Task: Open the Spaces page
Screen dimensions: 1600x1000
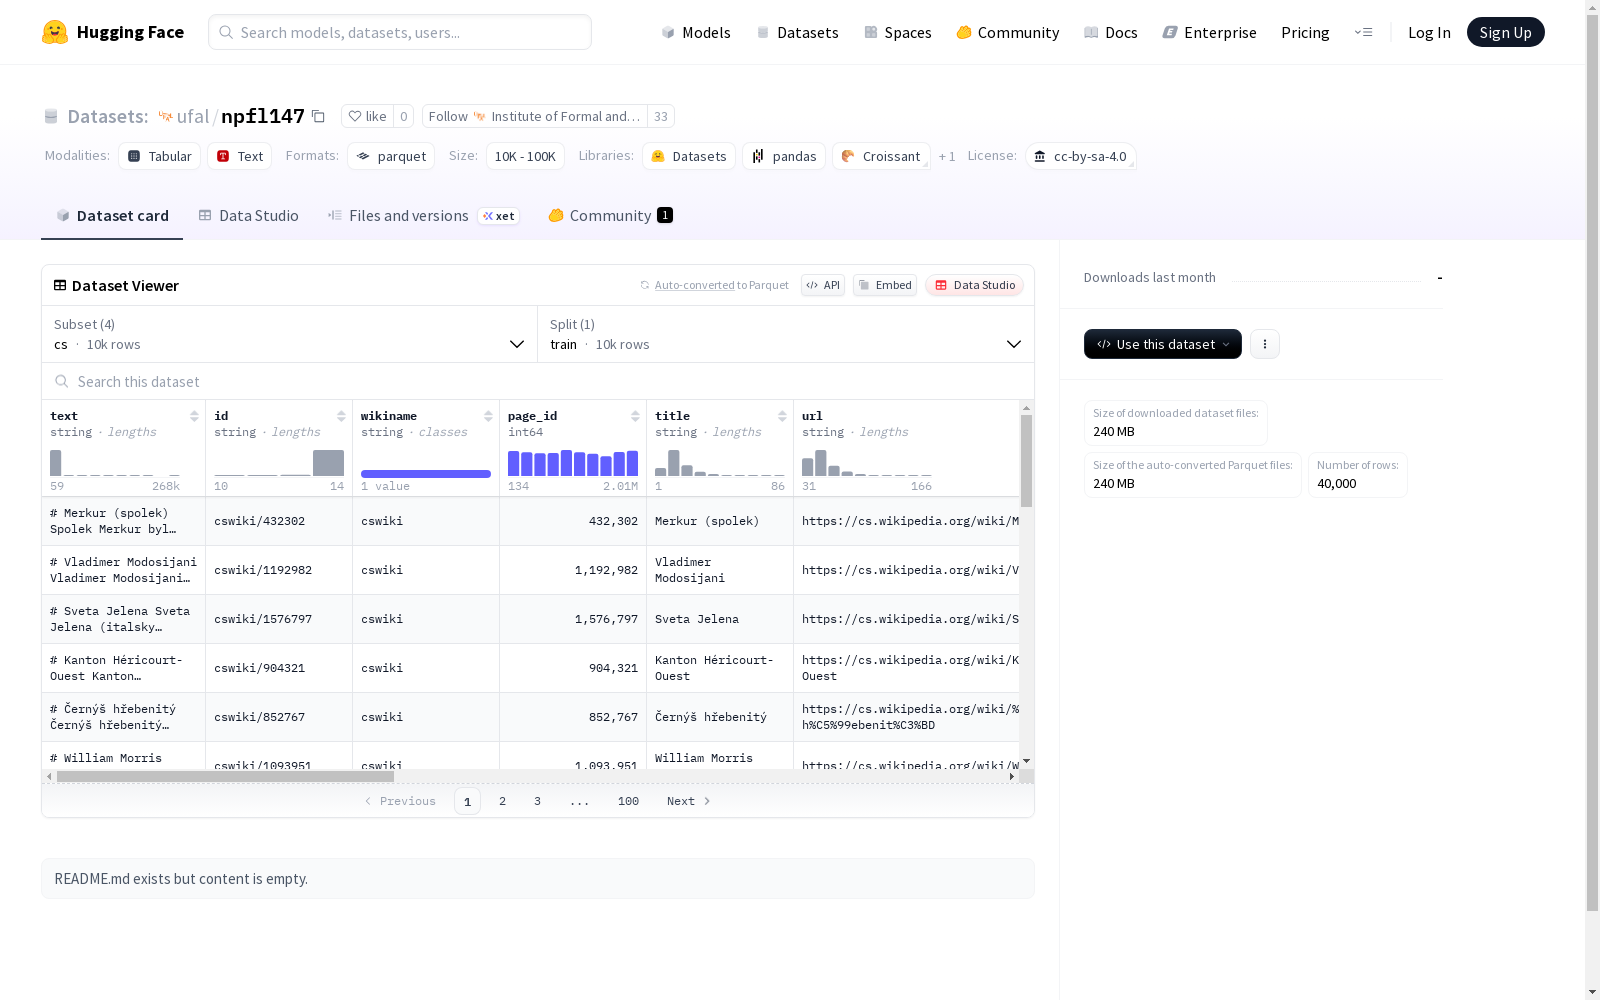Action: point(898,32)
